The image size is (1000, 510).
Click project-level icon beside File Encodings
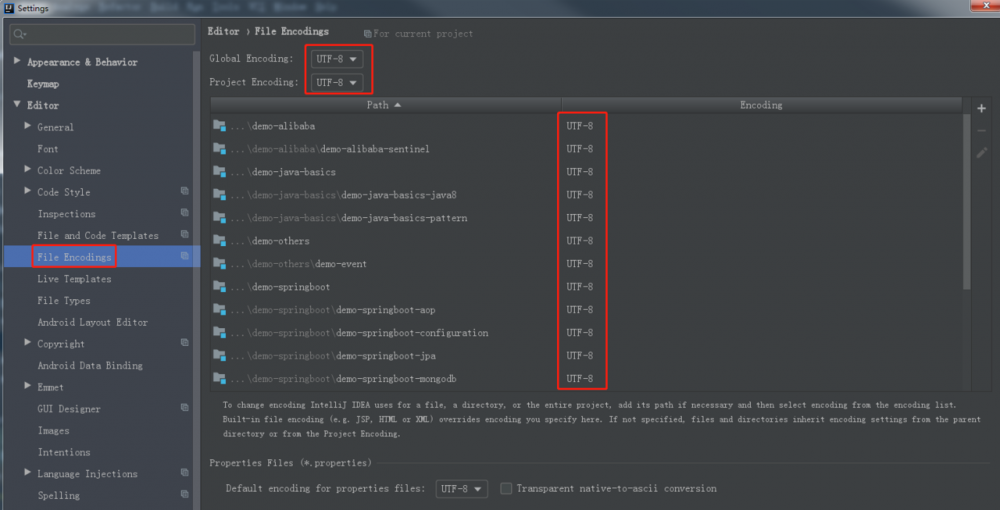tap(184, 256)
